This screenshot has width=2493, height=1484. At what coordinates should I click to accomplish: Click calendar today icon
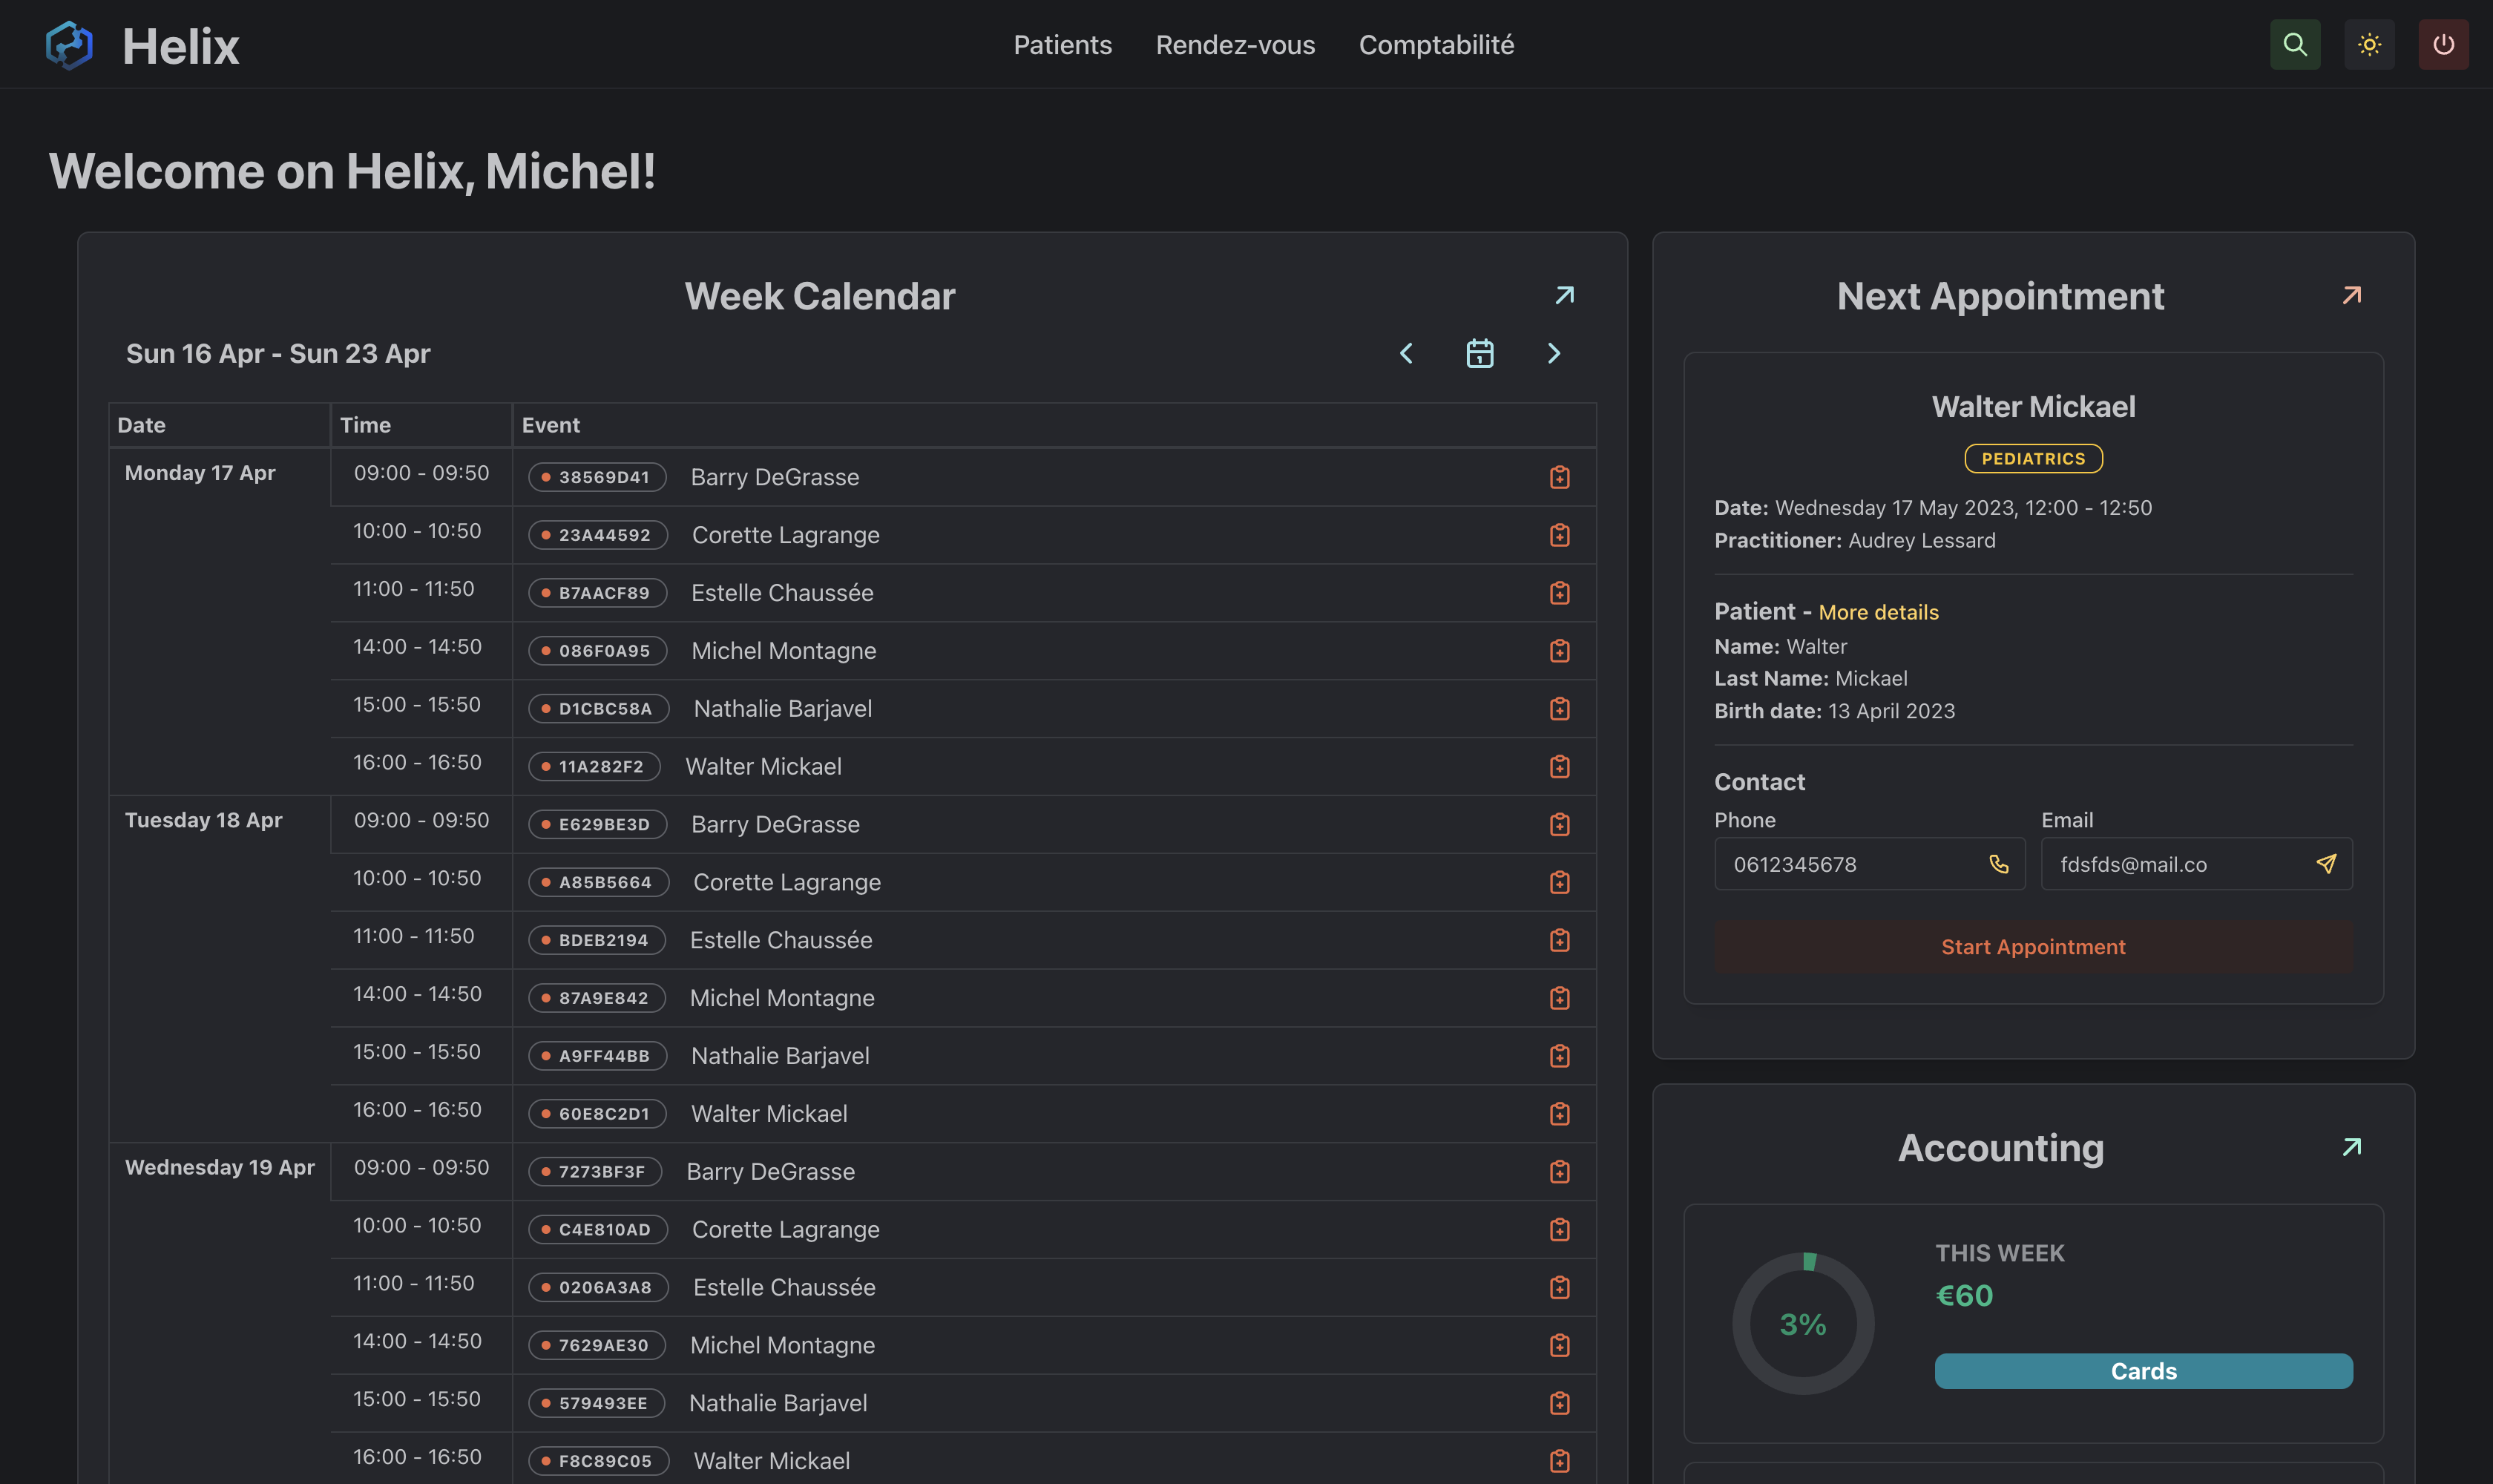pyautogui.click(x=1479, y=353)
